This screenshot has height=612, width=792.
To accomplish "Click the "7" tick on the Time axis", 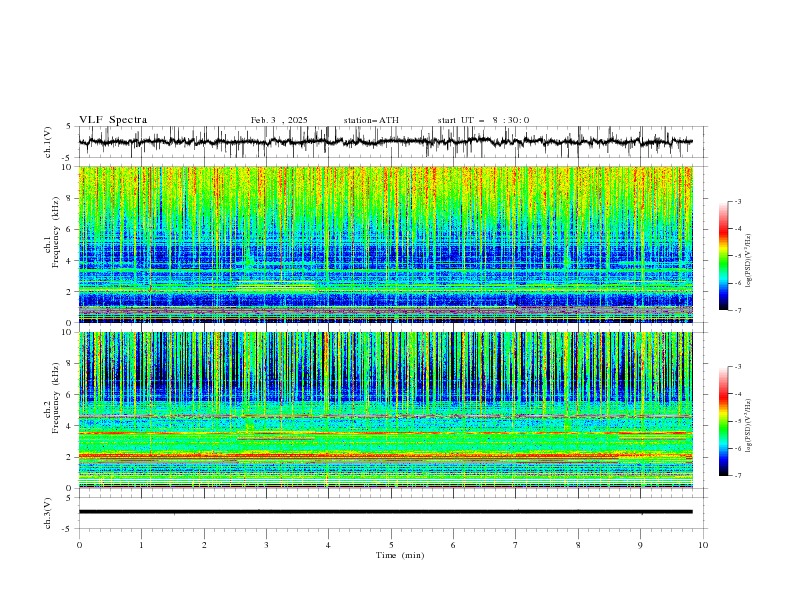I will [516, 545].
